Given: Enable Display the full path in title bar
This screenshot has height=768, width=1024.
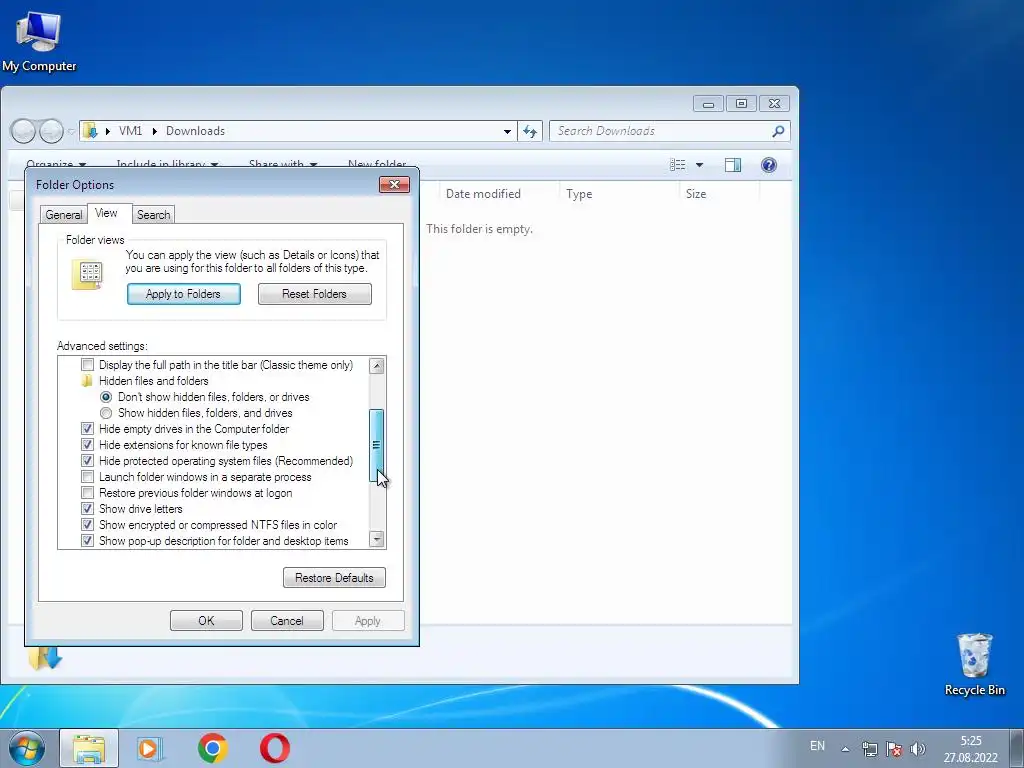Looking at the screenshot, I should pos(88,365).
